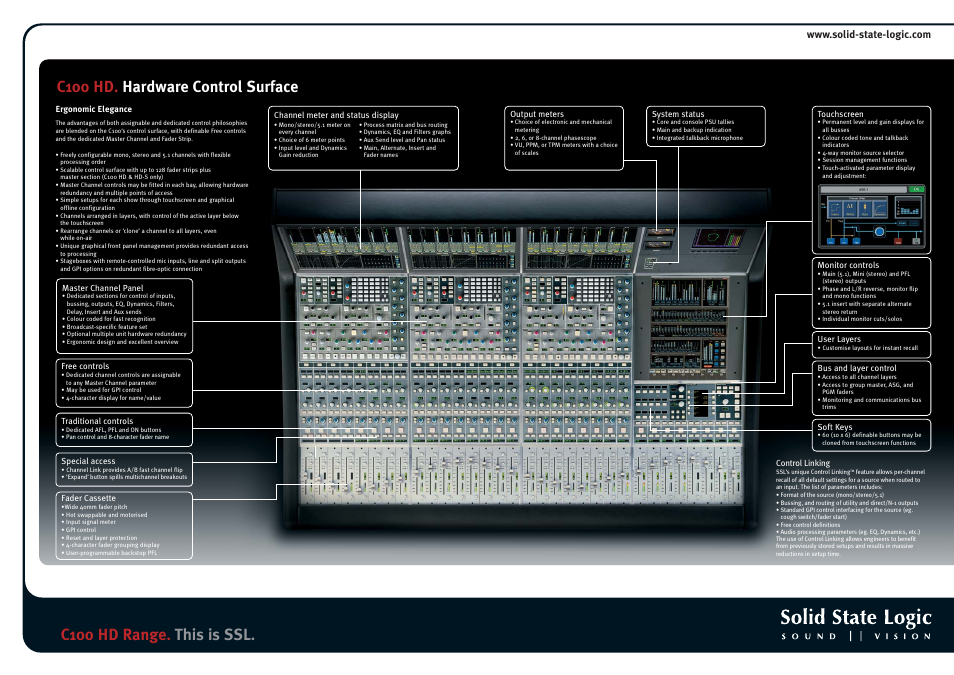954x675 pixels.
Task: Click the "System status" callout heading
Action: (x=678, y=114)
